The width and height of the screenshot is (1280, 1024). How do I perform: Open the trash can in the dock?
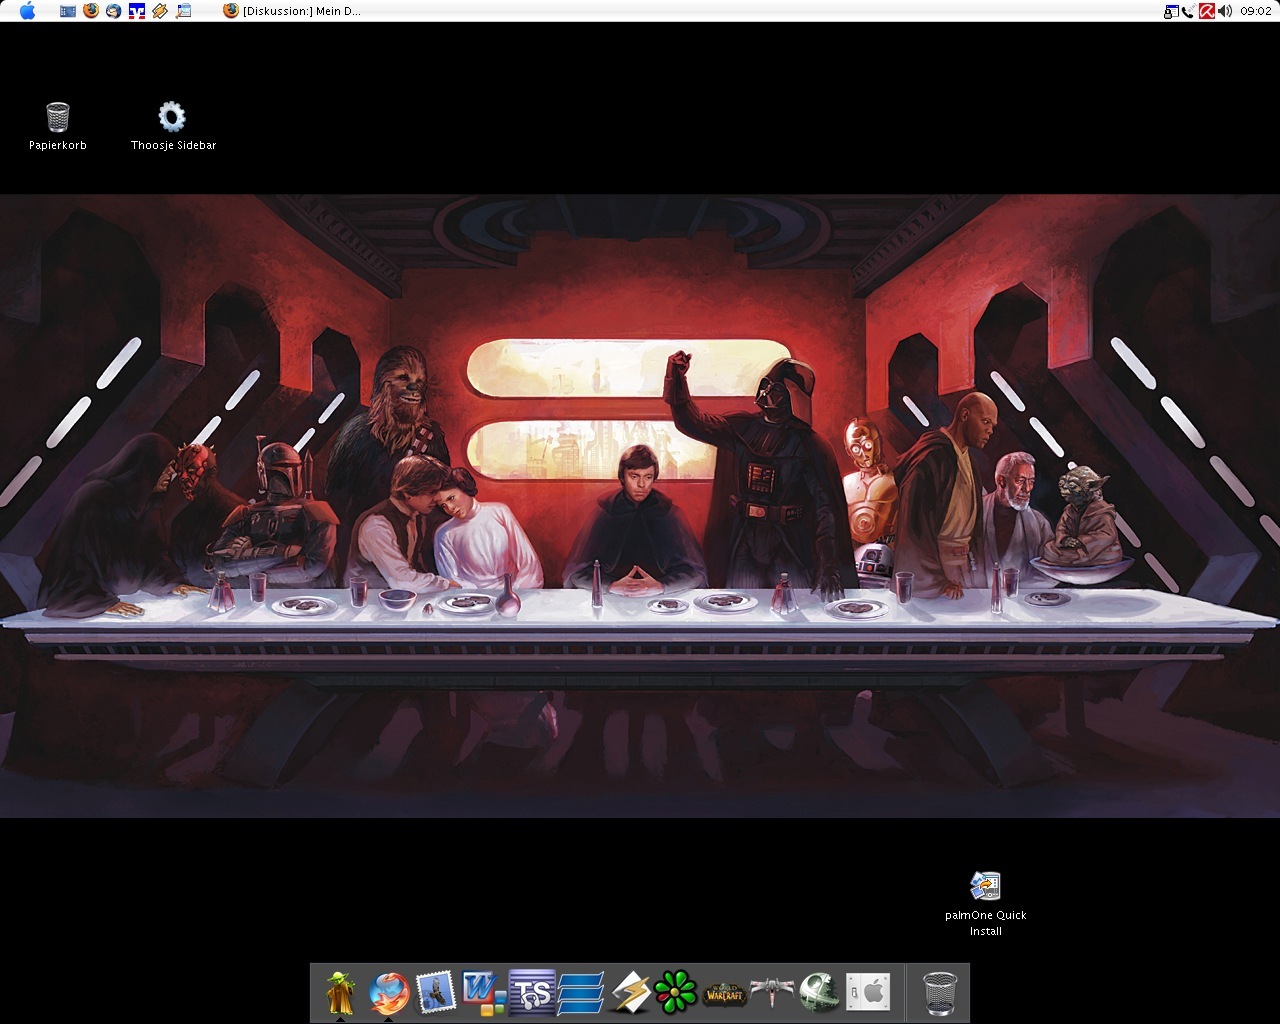[939, 992]
